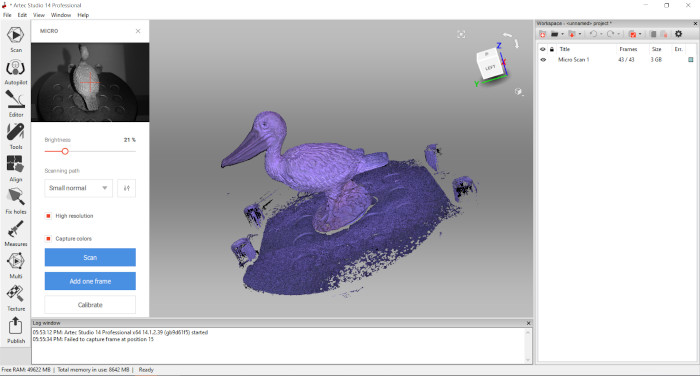
Task: Open the Autopilot tool
Action: coord(16,72)
